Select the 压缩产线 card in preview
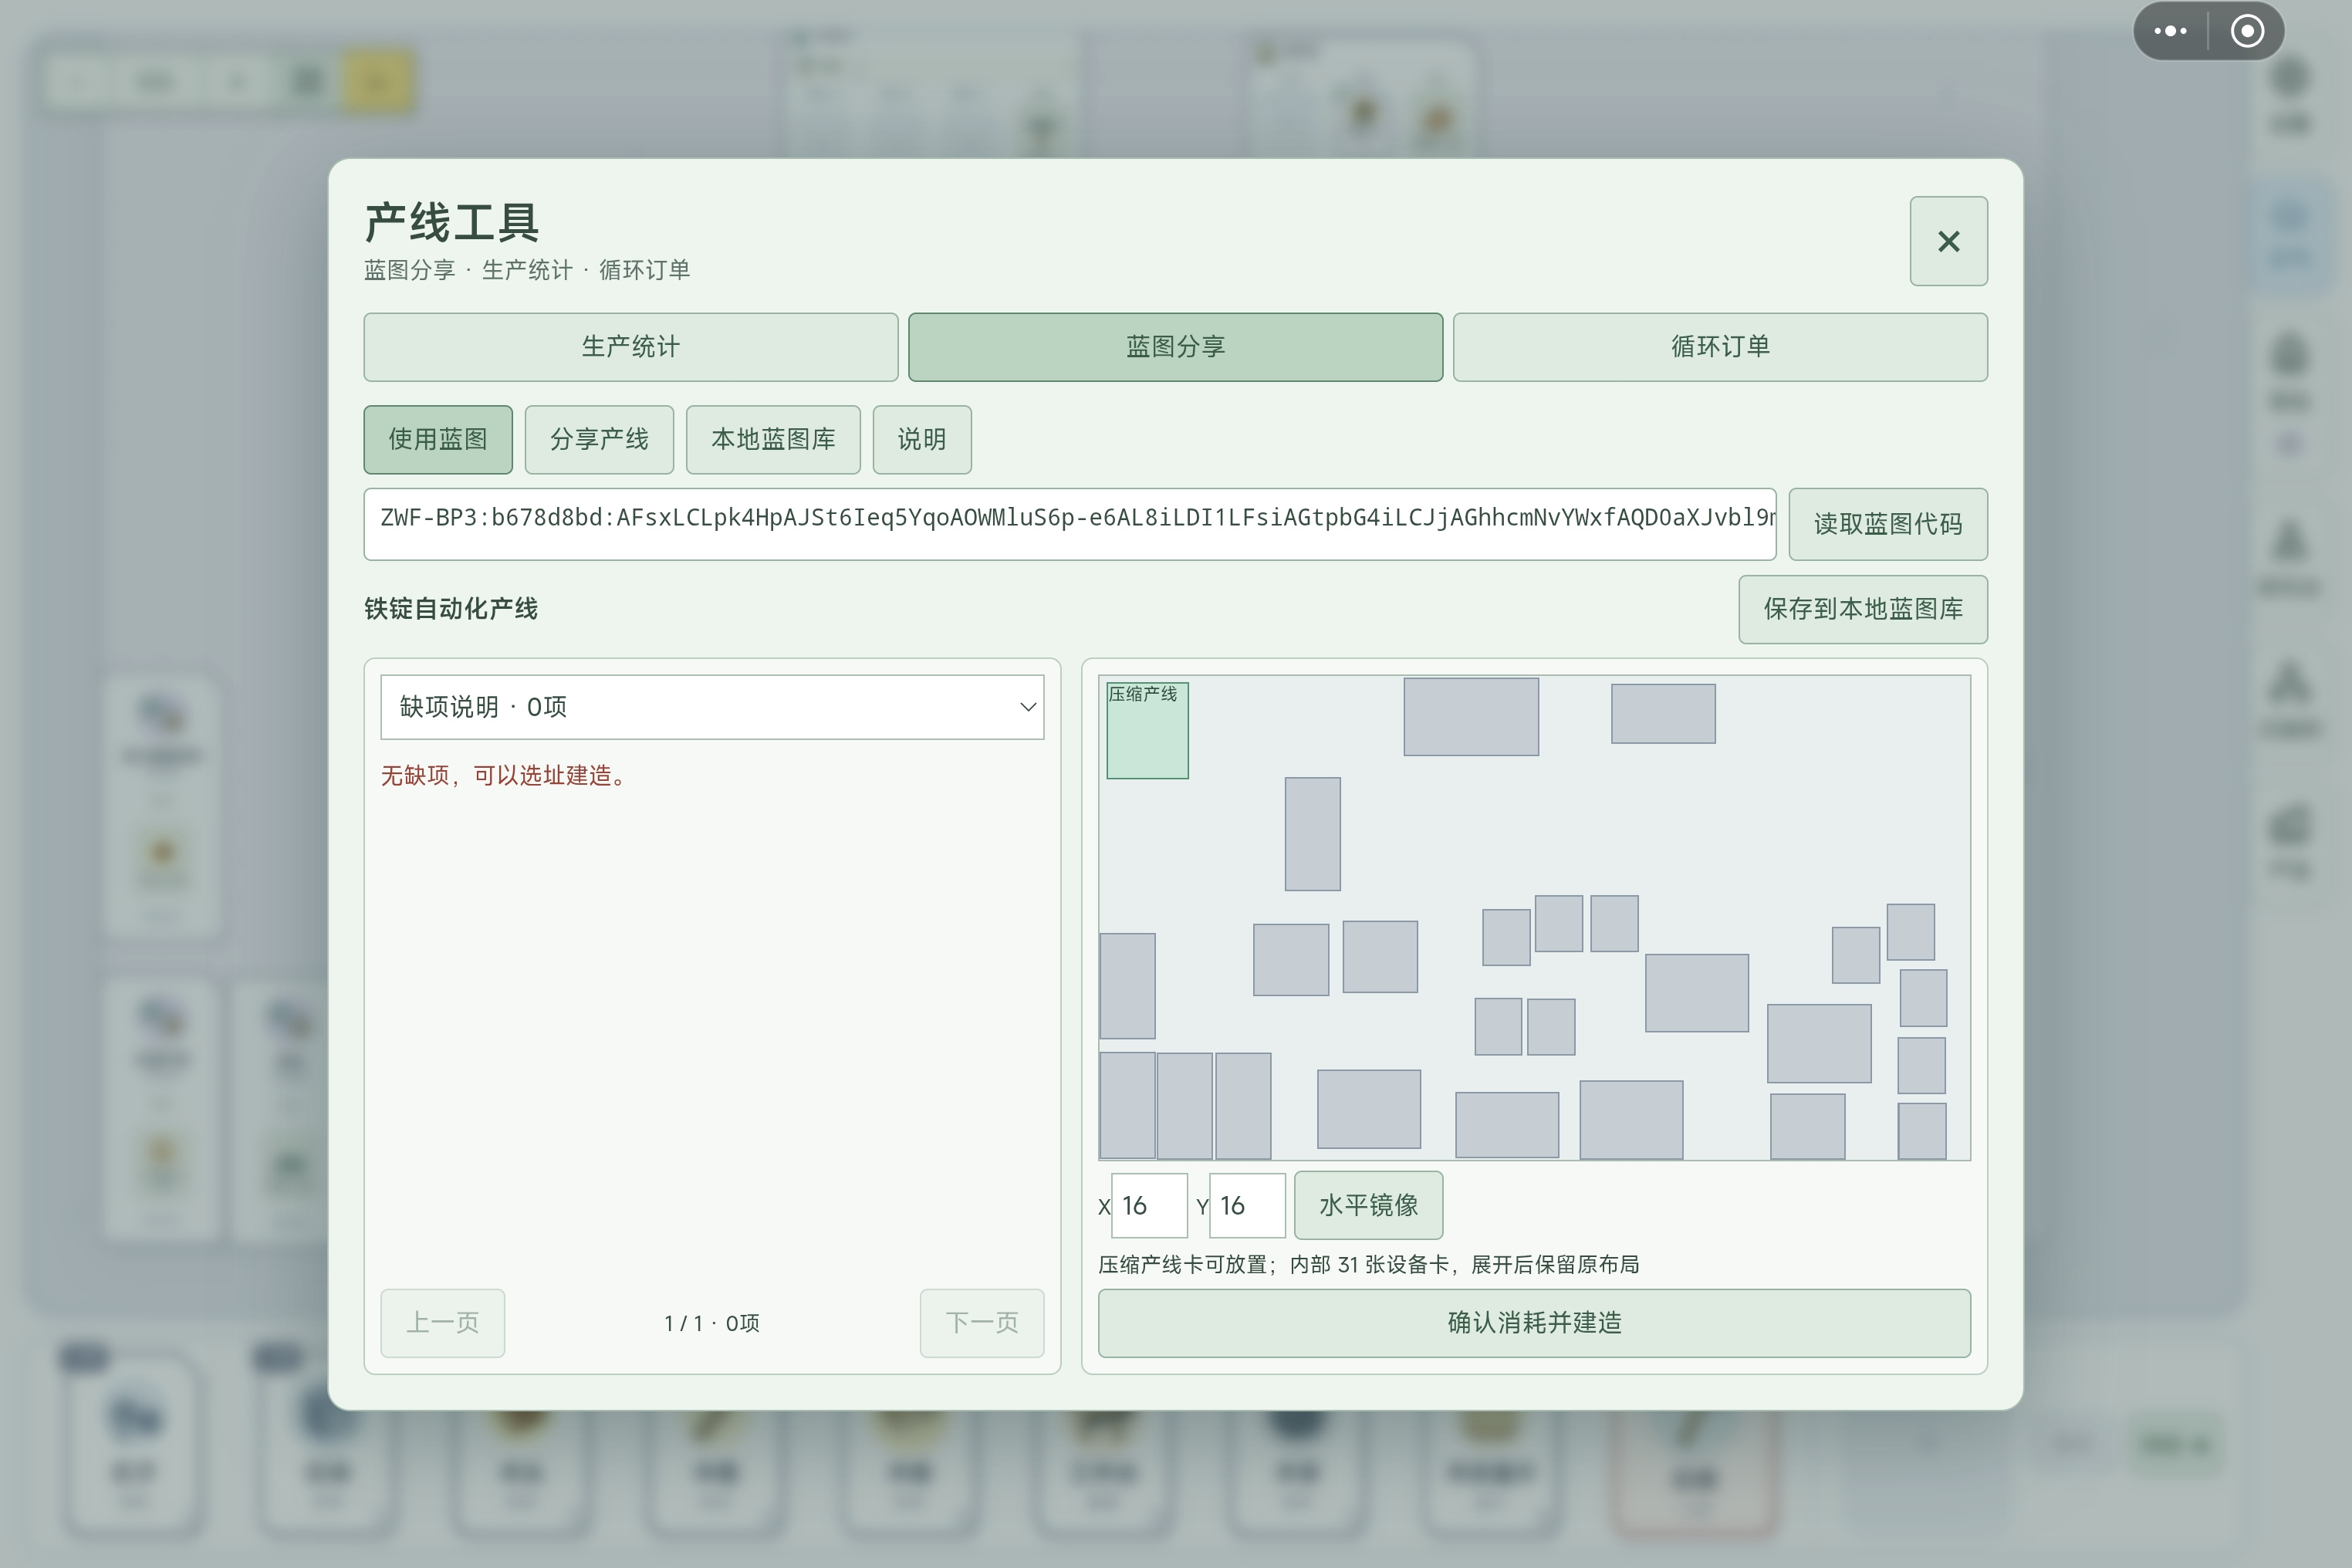2352x1568 pixels. (x=1147, y=730)
